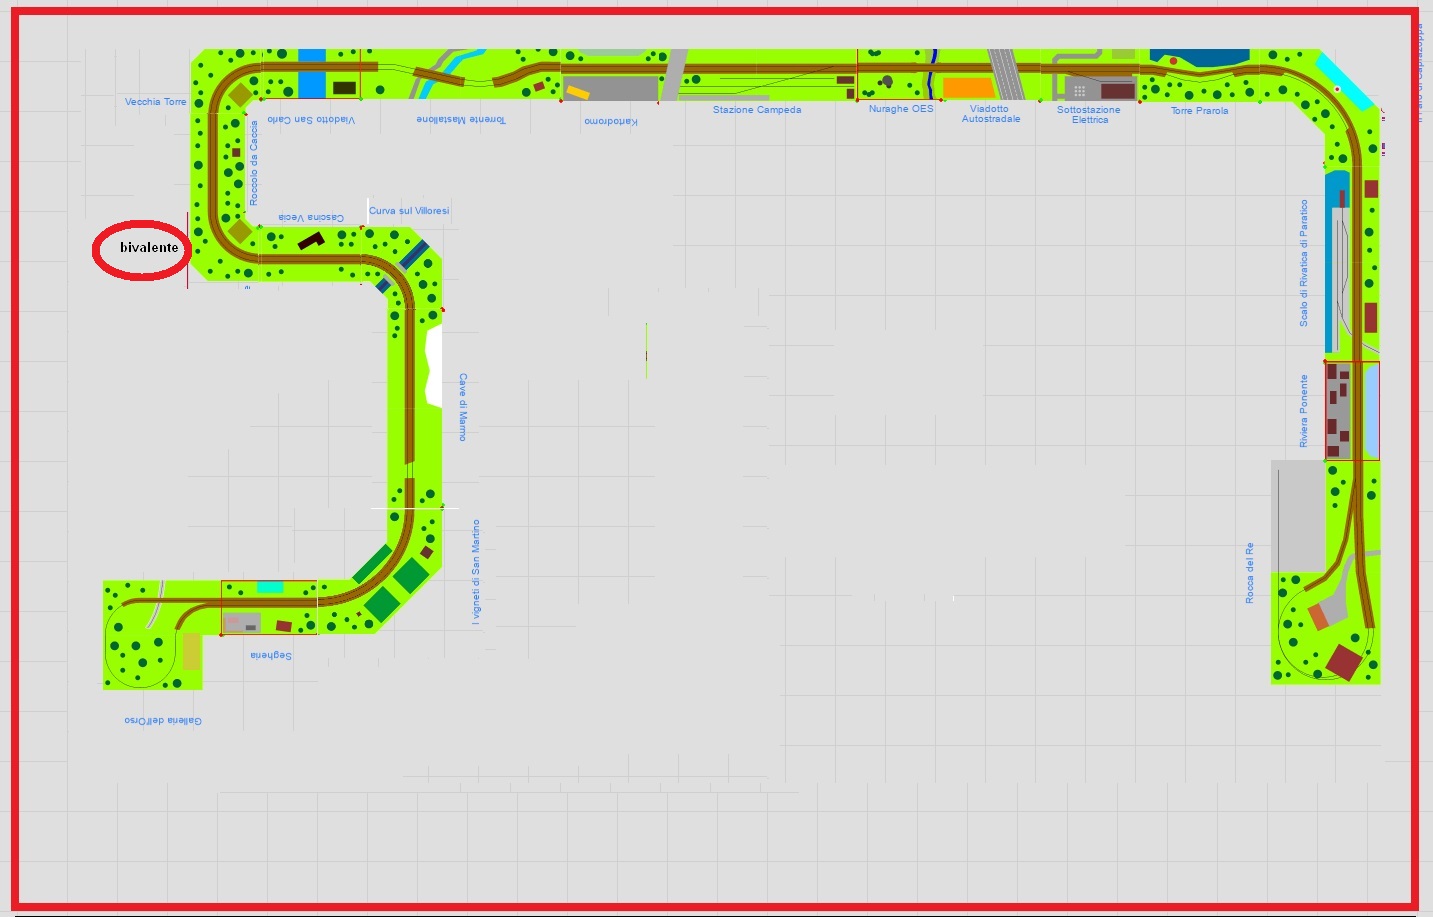Select the yellow kart object at Kartodromo
The image size is (1433, 917).
click(578, 92)
